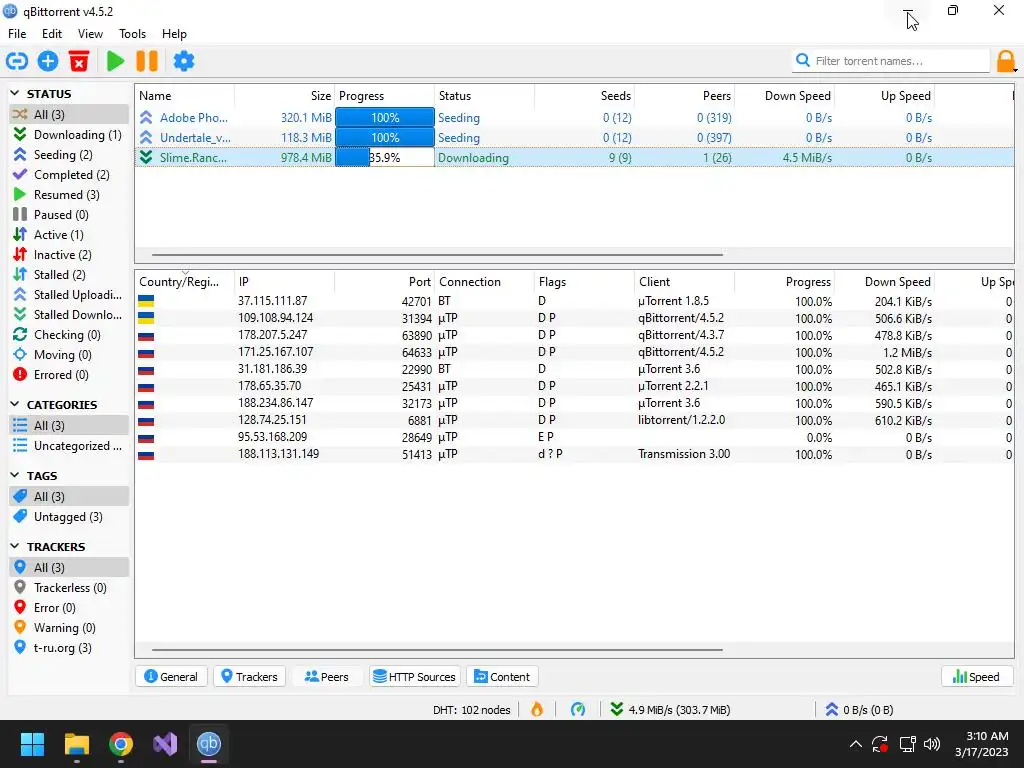Select t-ru.org (3) tracker filter
The width and height of the screenshot is (1024, 768).
69,648
